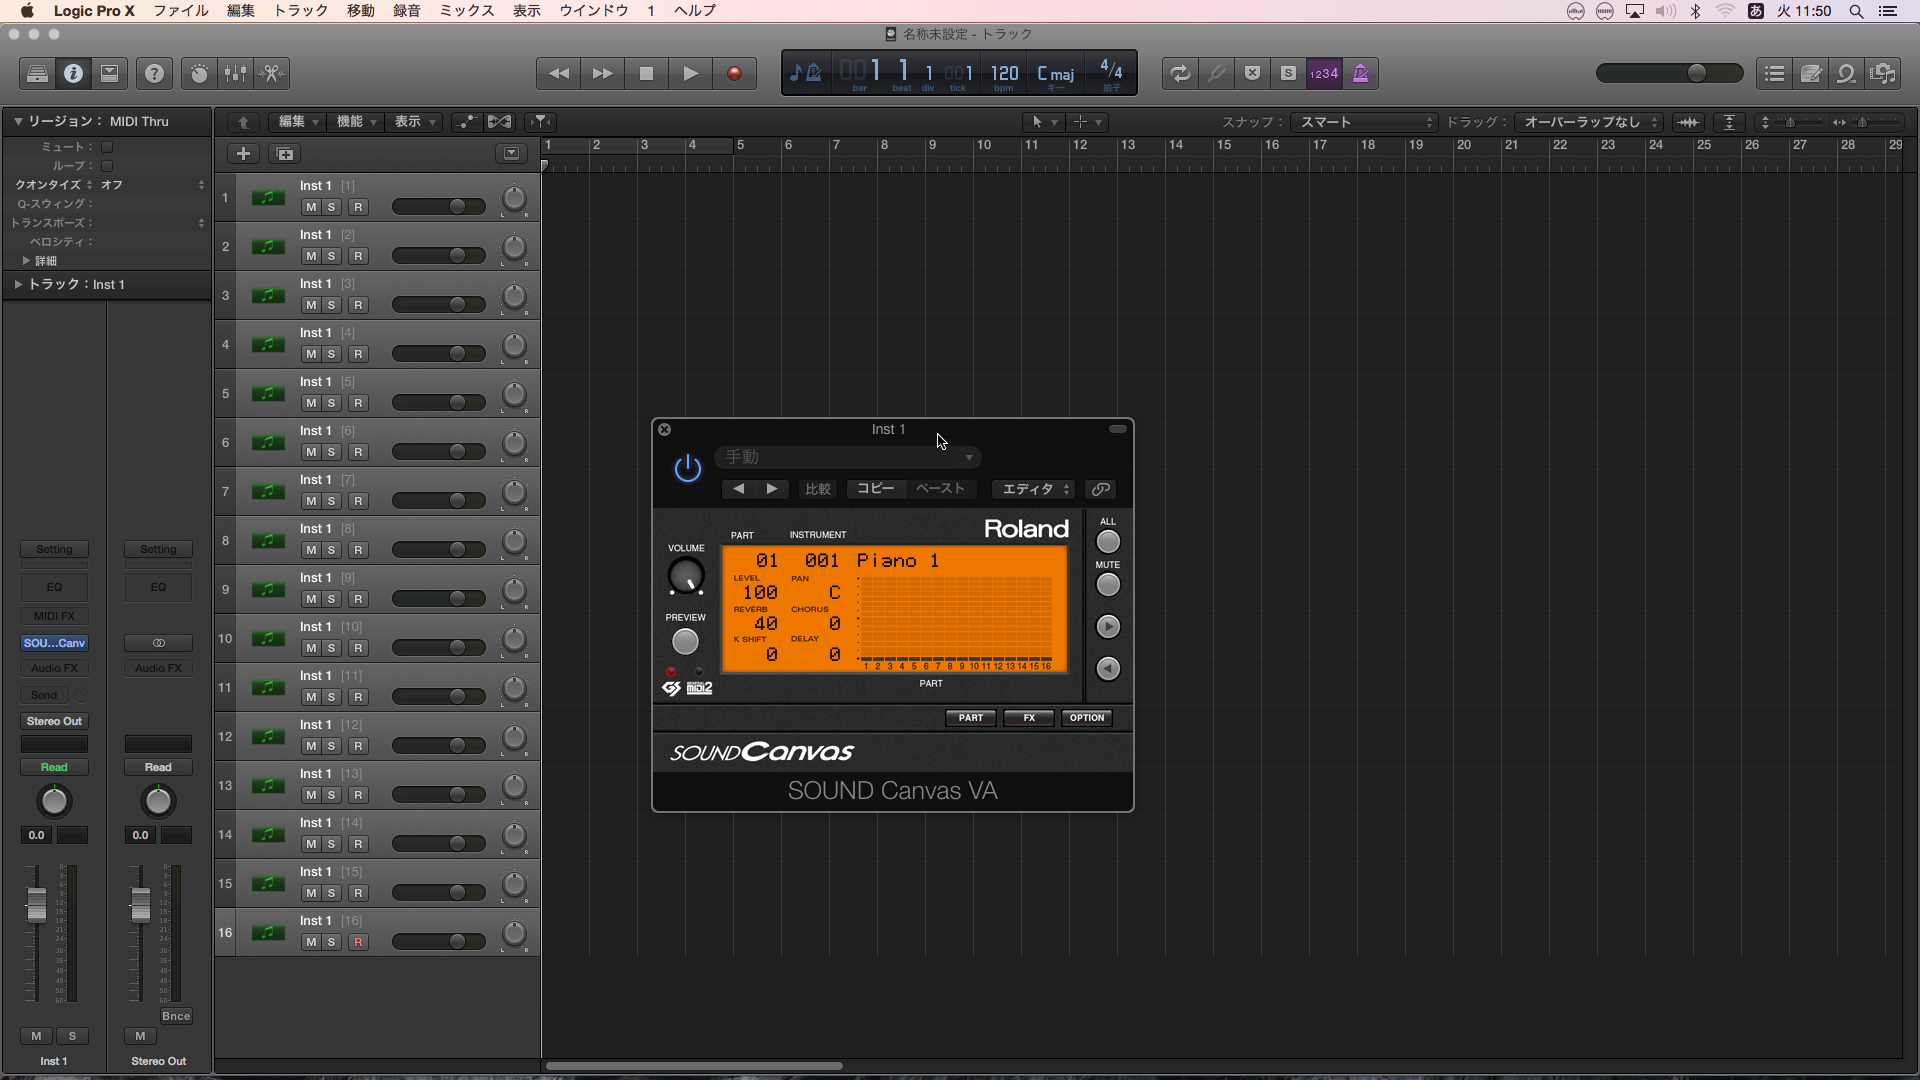The height and width of the screenshot is (1080, 1920).
Task: Click the Stop transport button
Action: (x=646, y=73)
